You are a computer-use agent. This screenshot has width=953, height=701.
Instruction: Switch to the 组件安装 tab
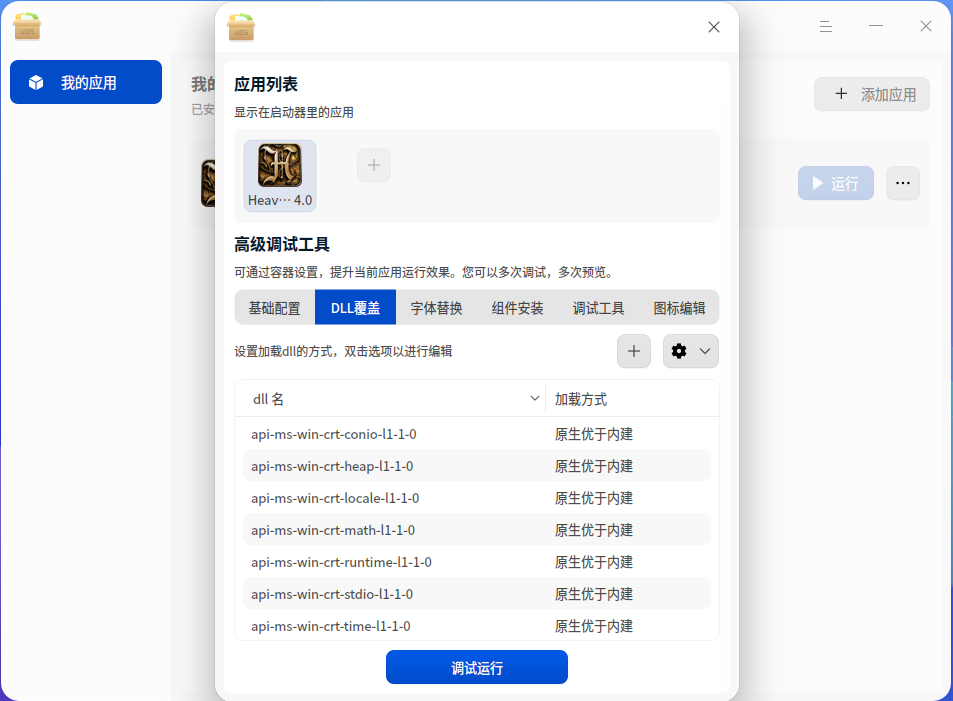[x=517, y=308]
